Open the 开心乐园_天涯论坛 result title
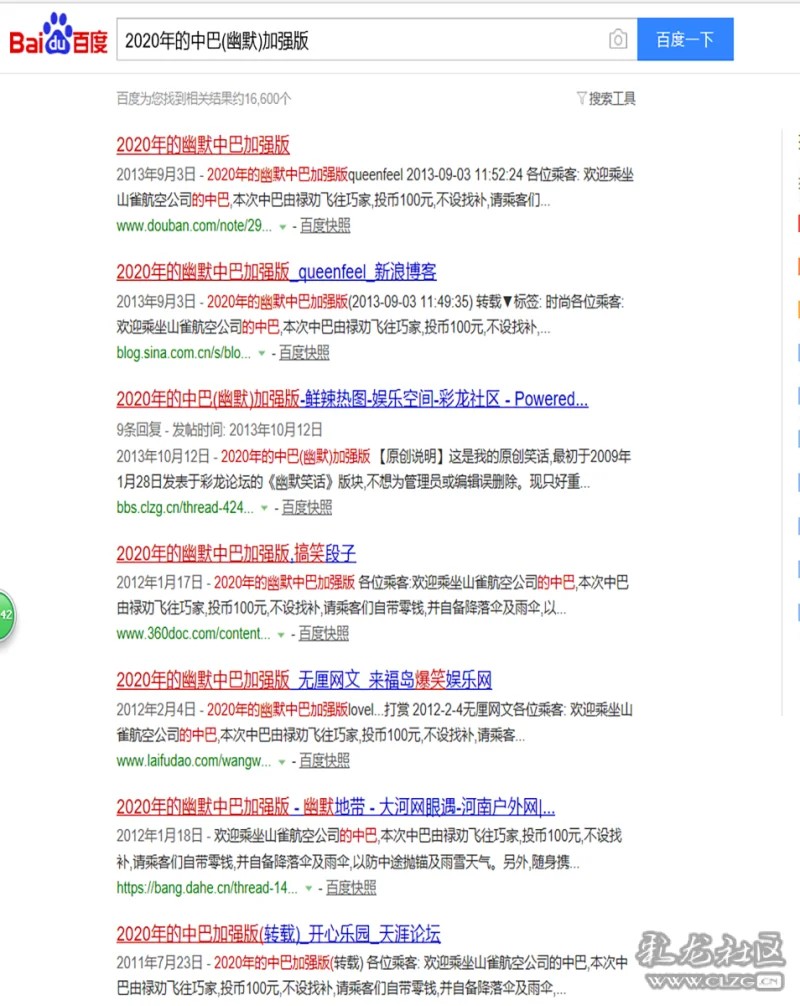Screen dimensions: 800x1006 [278, 934]
